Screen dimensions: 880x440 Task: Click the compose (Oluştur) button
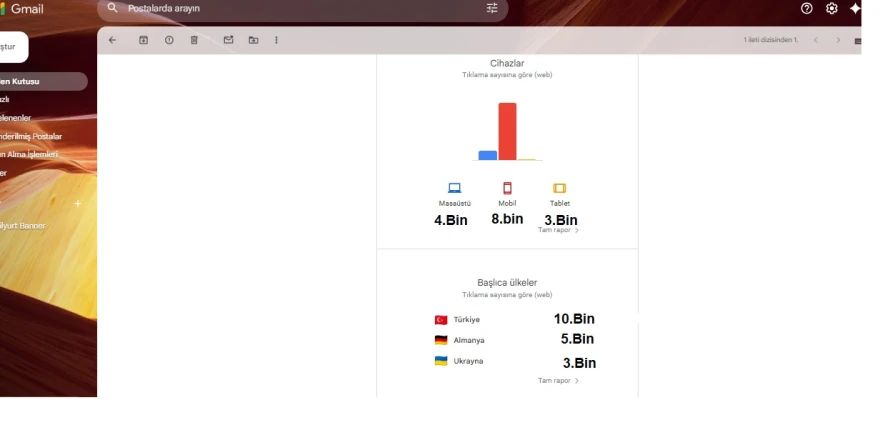(x=13, y=47)
